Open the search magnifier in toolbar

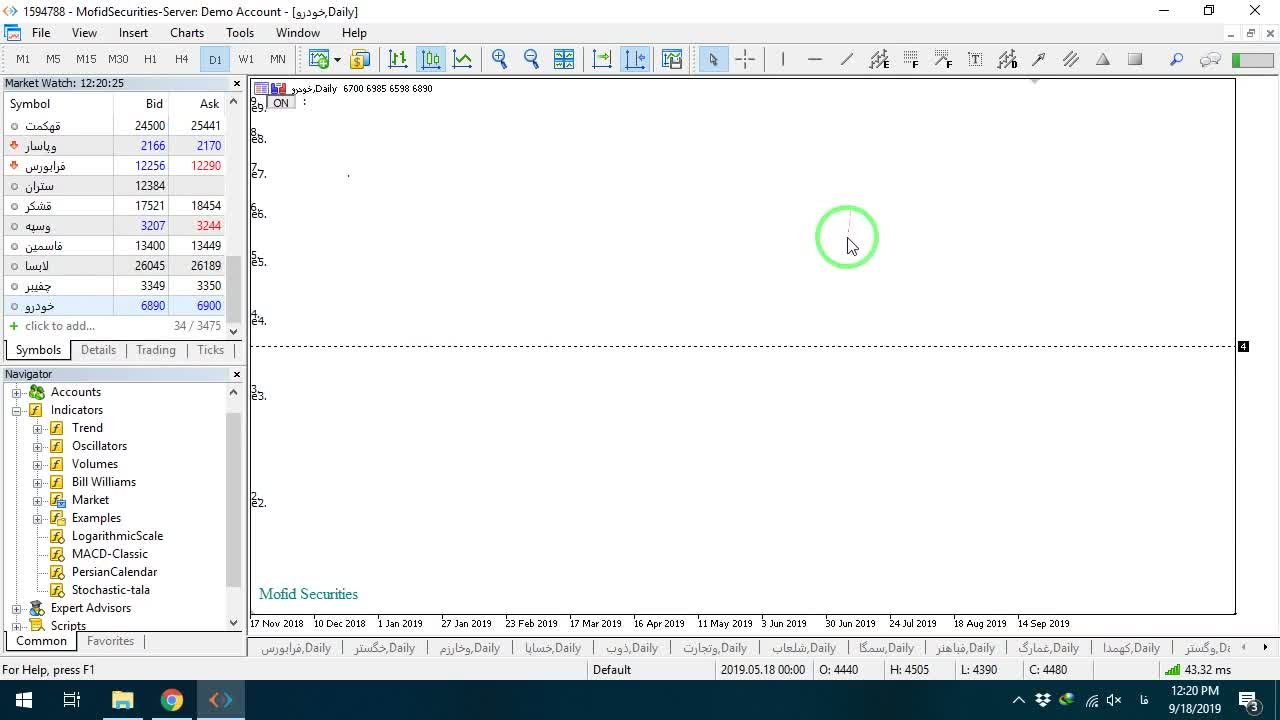(x=1177, y=60)
